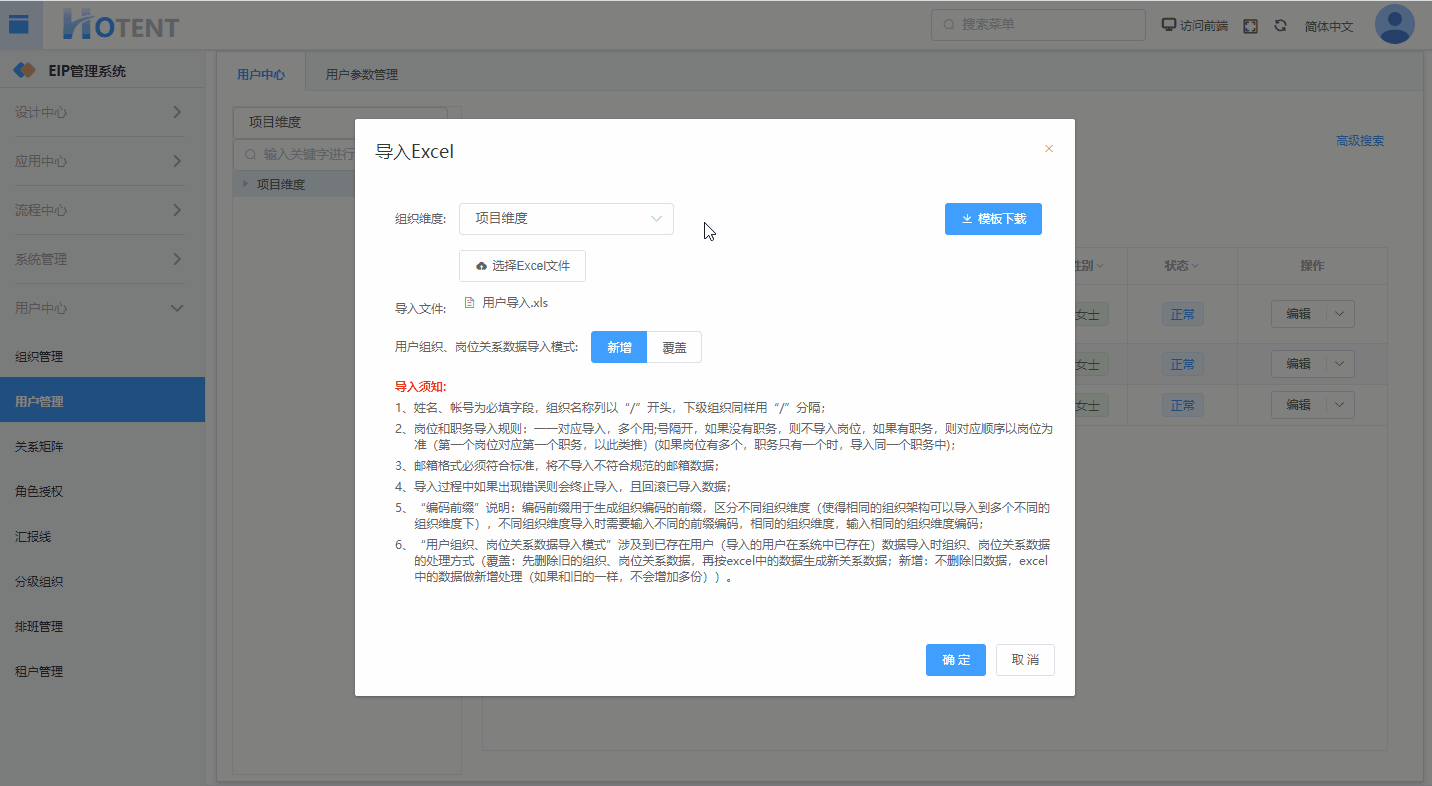Click the sidebar collapse icon at top-left
The image size is (1432, 786).
click(19, 24)
